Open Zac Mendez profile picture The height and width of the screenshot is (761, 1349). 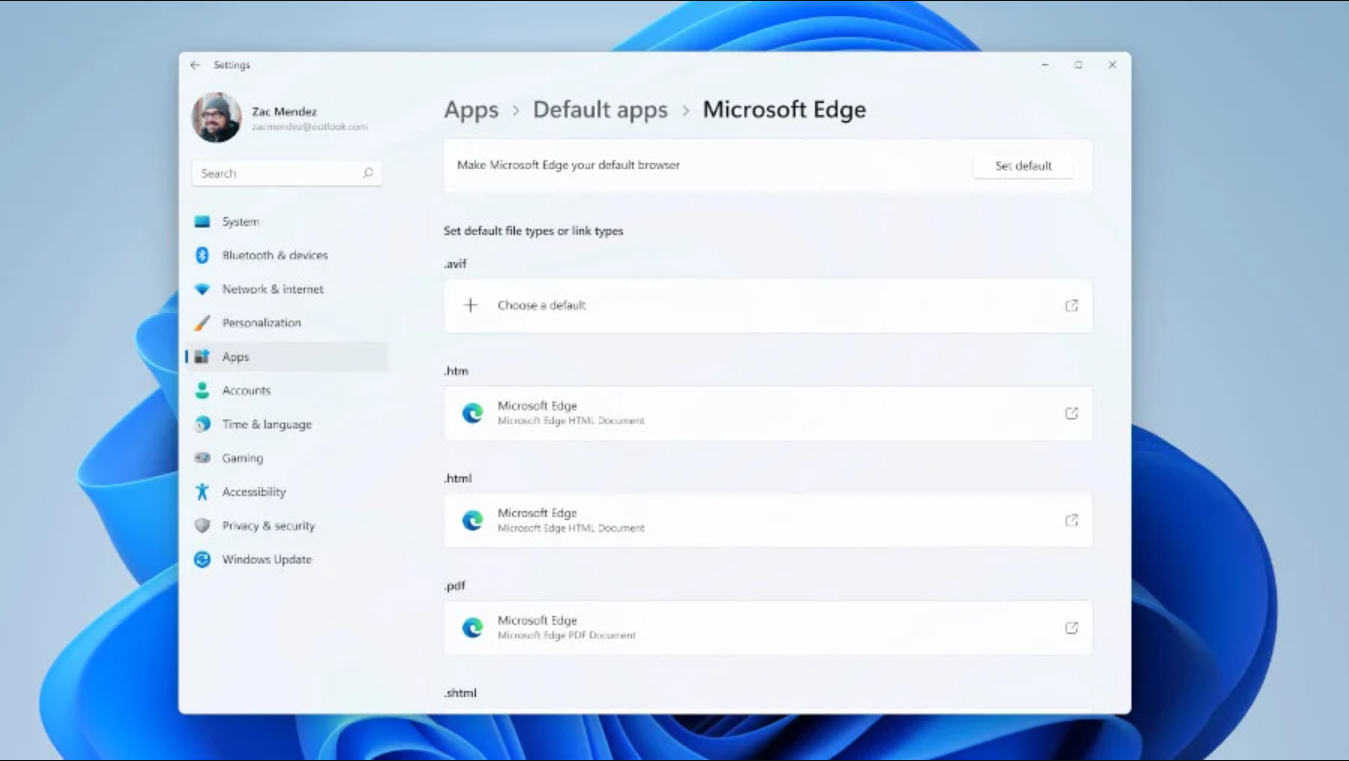[216, 118]
